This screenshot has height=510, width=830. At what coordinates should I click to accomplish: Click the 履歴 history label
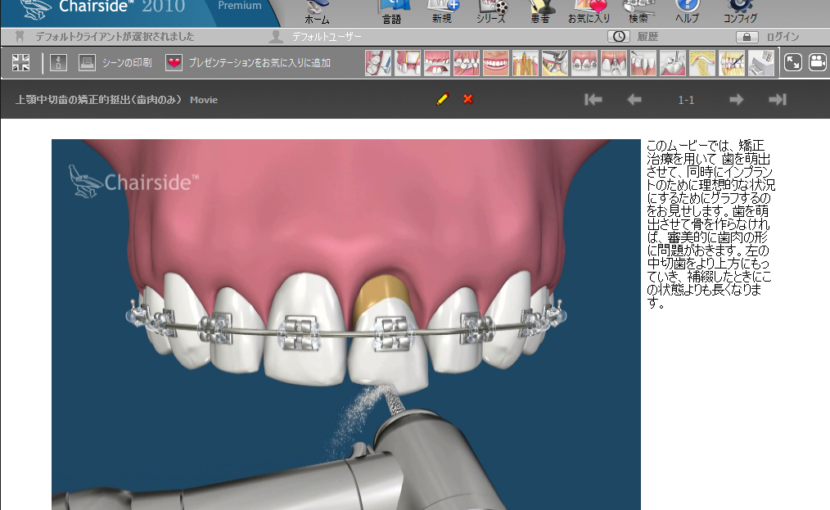coord(647,37)
